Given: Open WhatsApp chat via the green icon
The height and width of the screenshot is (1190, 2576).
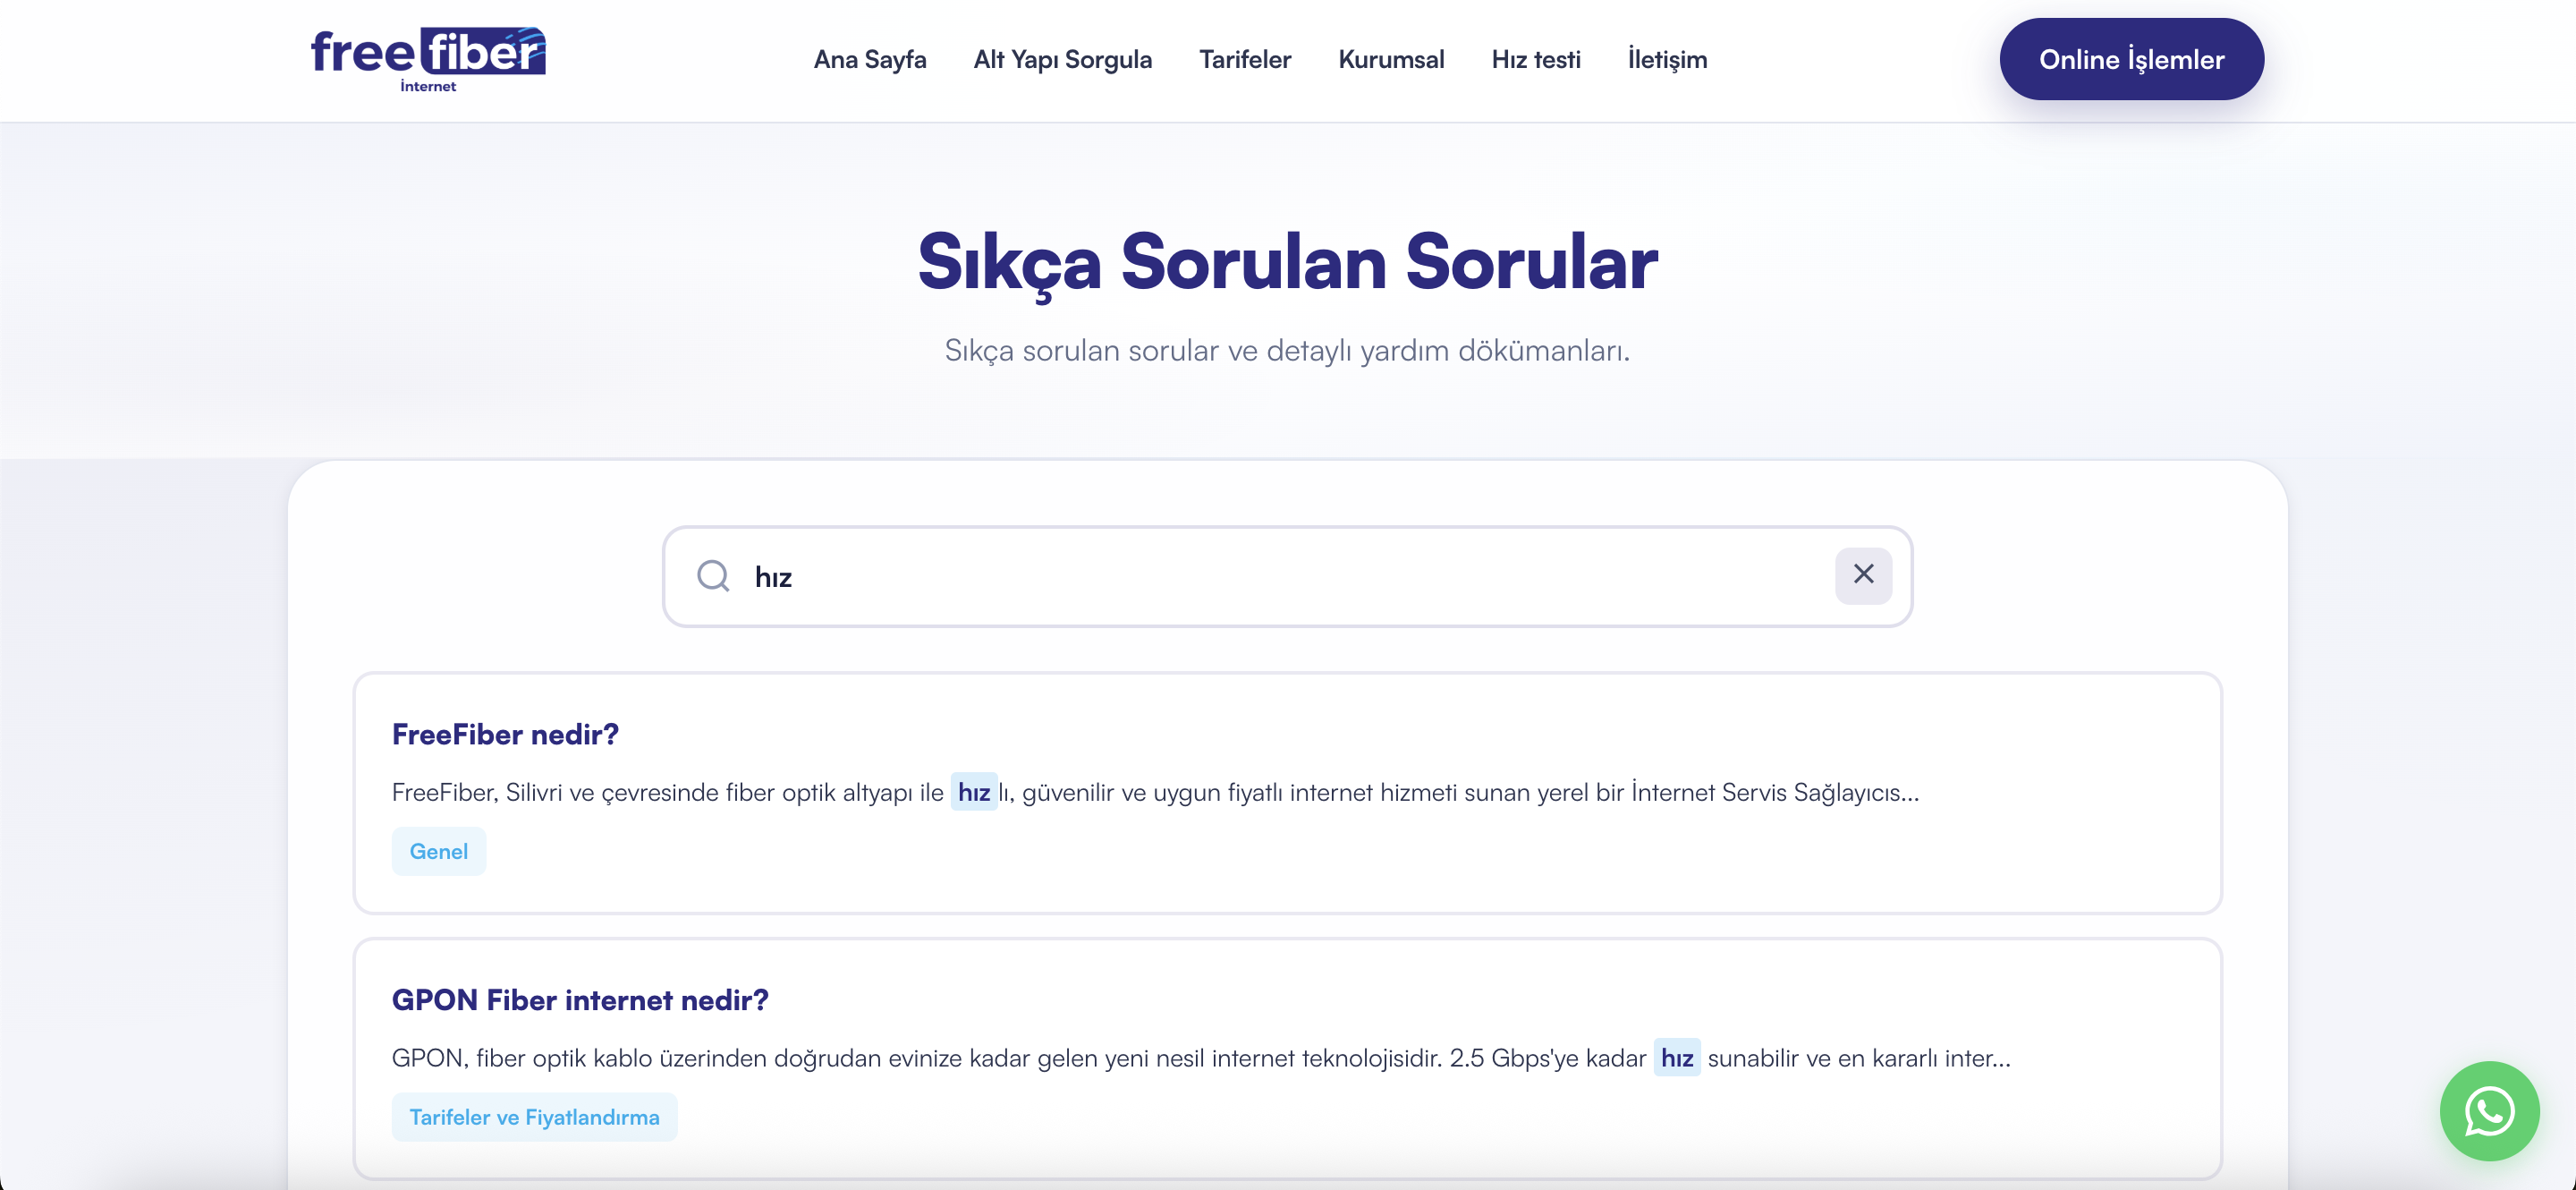Looking at the screenshot, I should (x=2490, y=1111).
